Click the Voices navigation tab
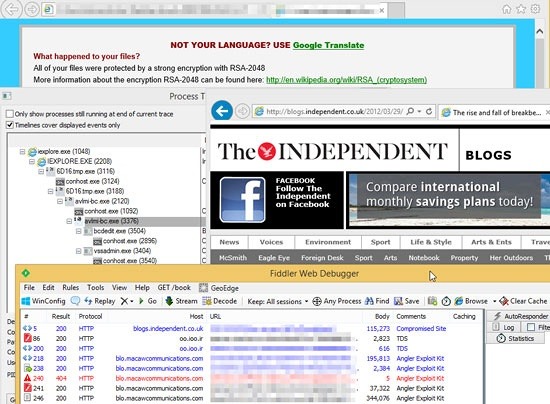550x404 pixels. [271, 242]
